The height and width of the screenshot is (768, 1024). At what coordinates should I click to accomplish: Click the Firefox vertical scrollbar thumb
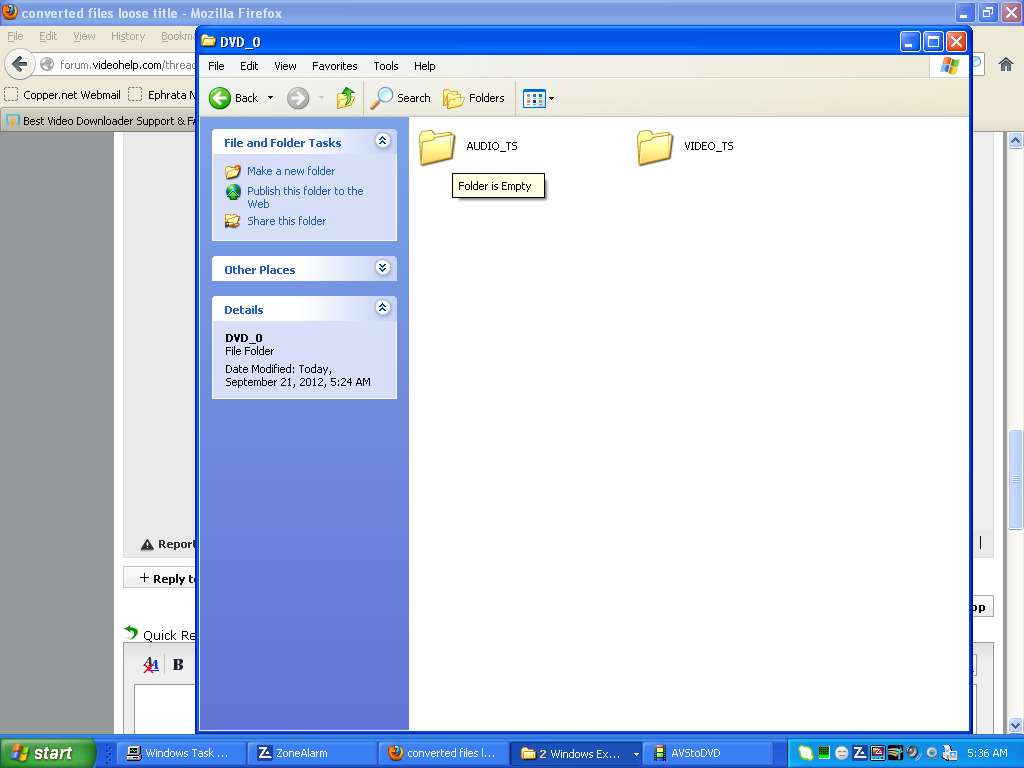click(1016, 480)
